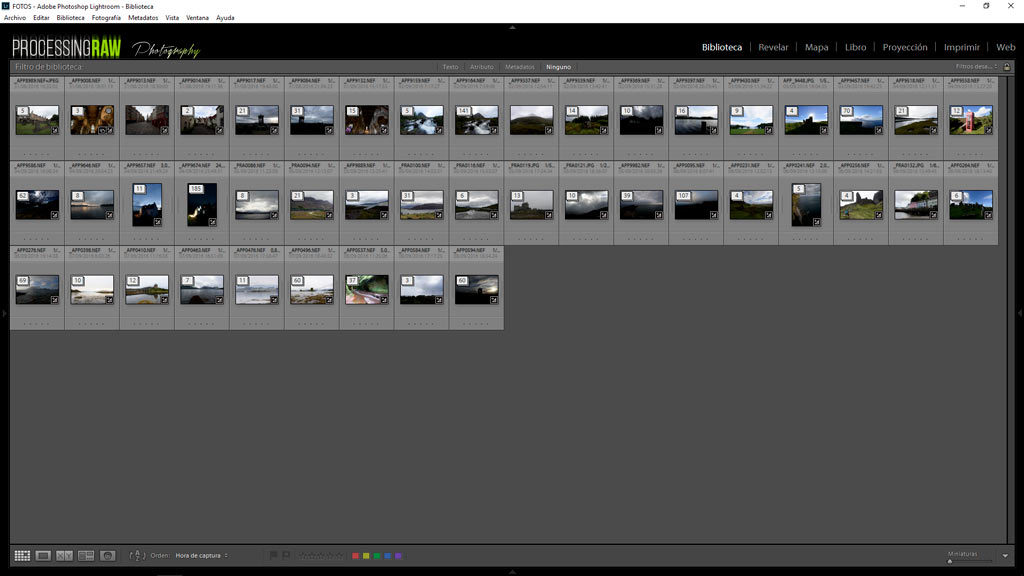Select Ninguno to disable filters
Image resolution: width=1024 pixels, height=576 pixels.
point(558,67)
